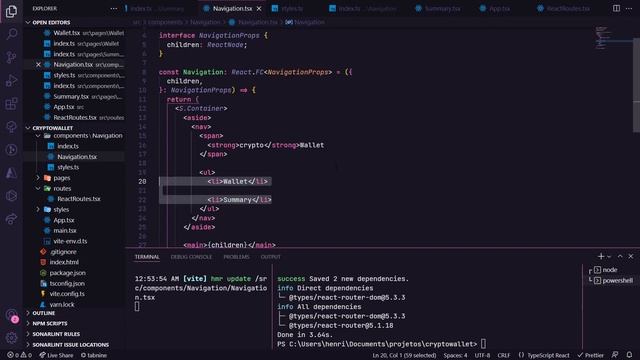Open styles.ts under Navigation folder

click(68, 167)
